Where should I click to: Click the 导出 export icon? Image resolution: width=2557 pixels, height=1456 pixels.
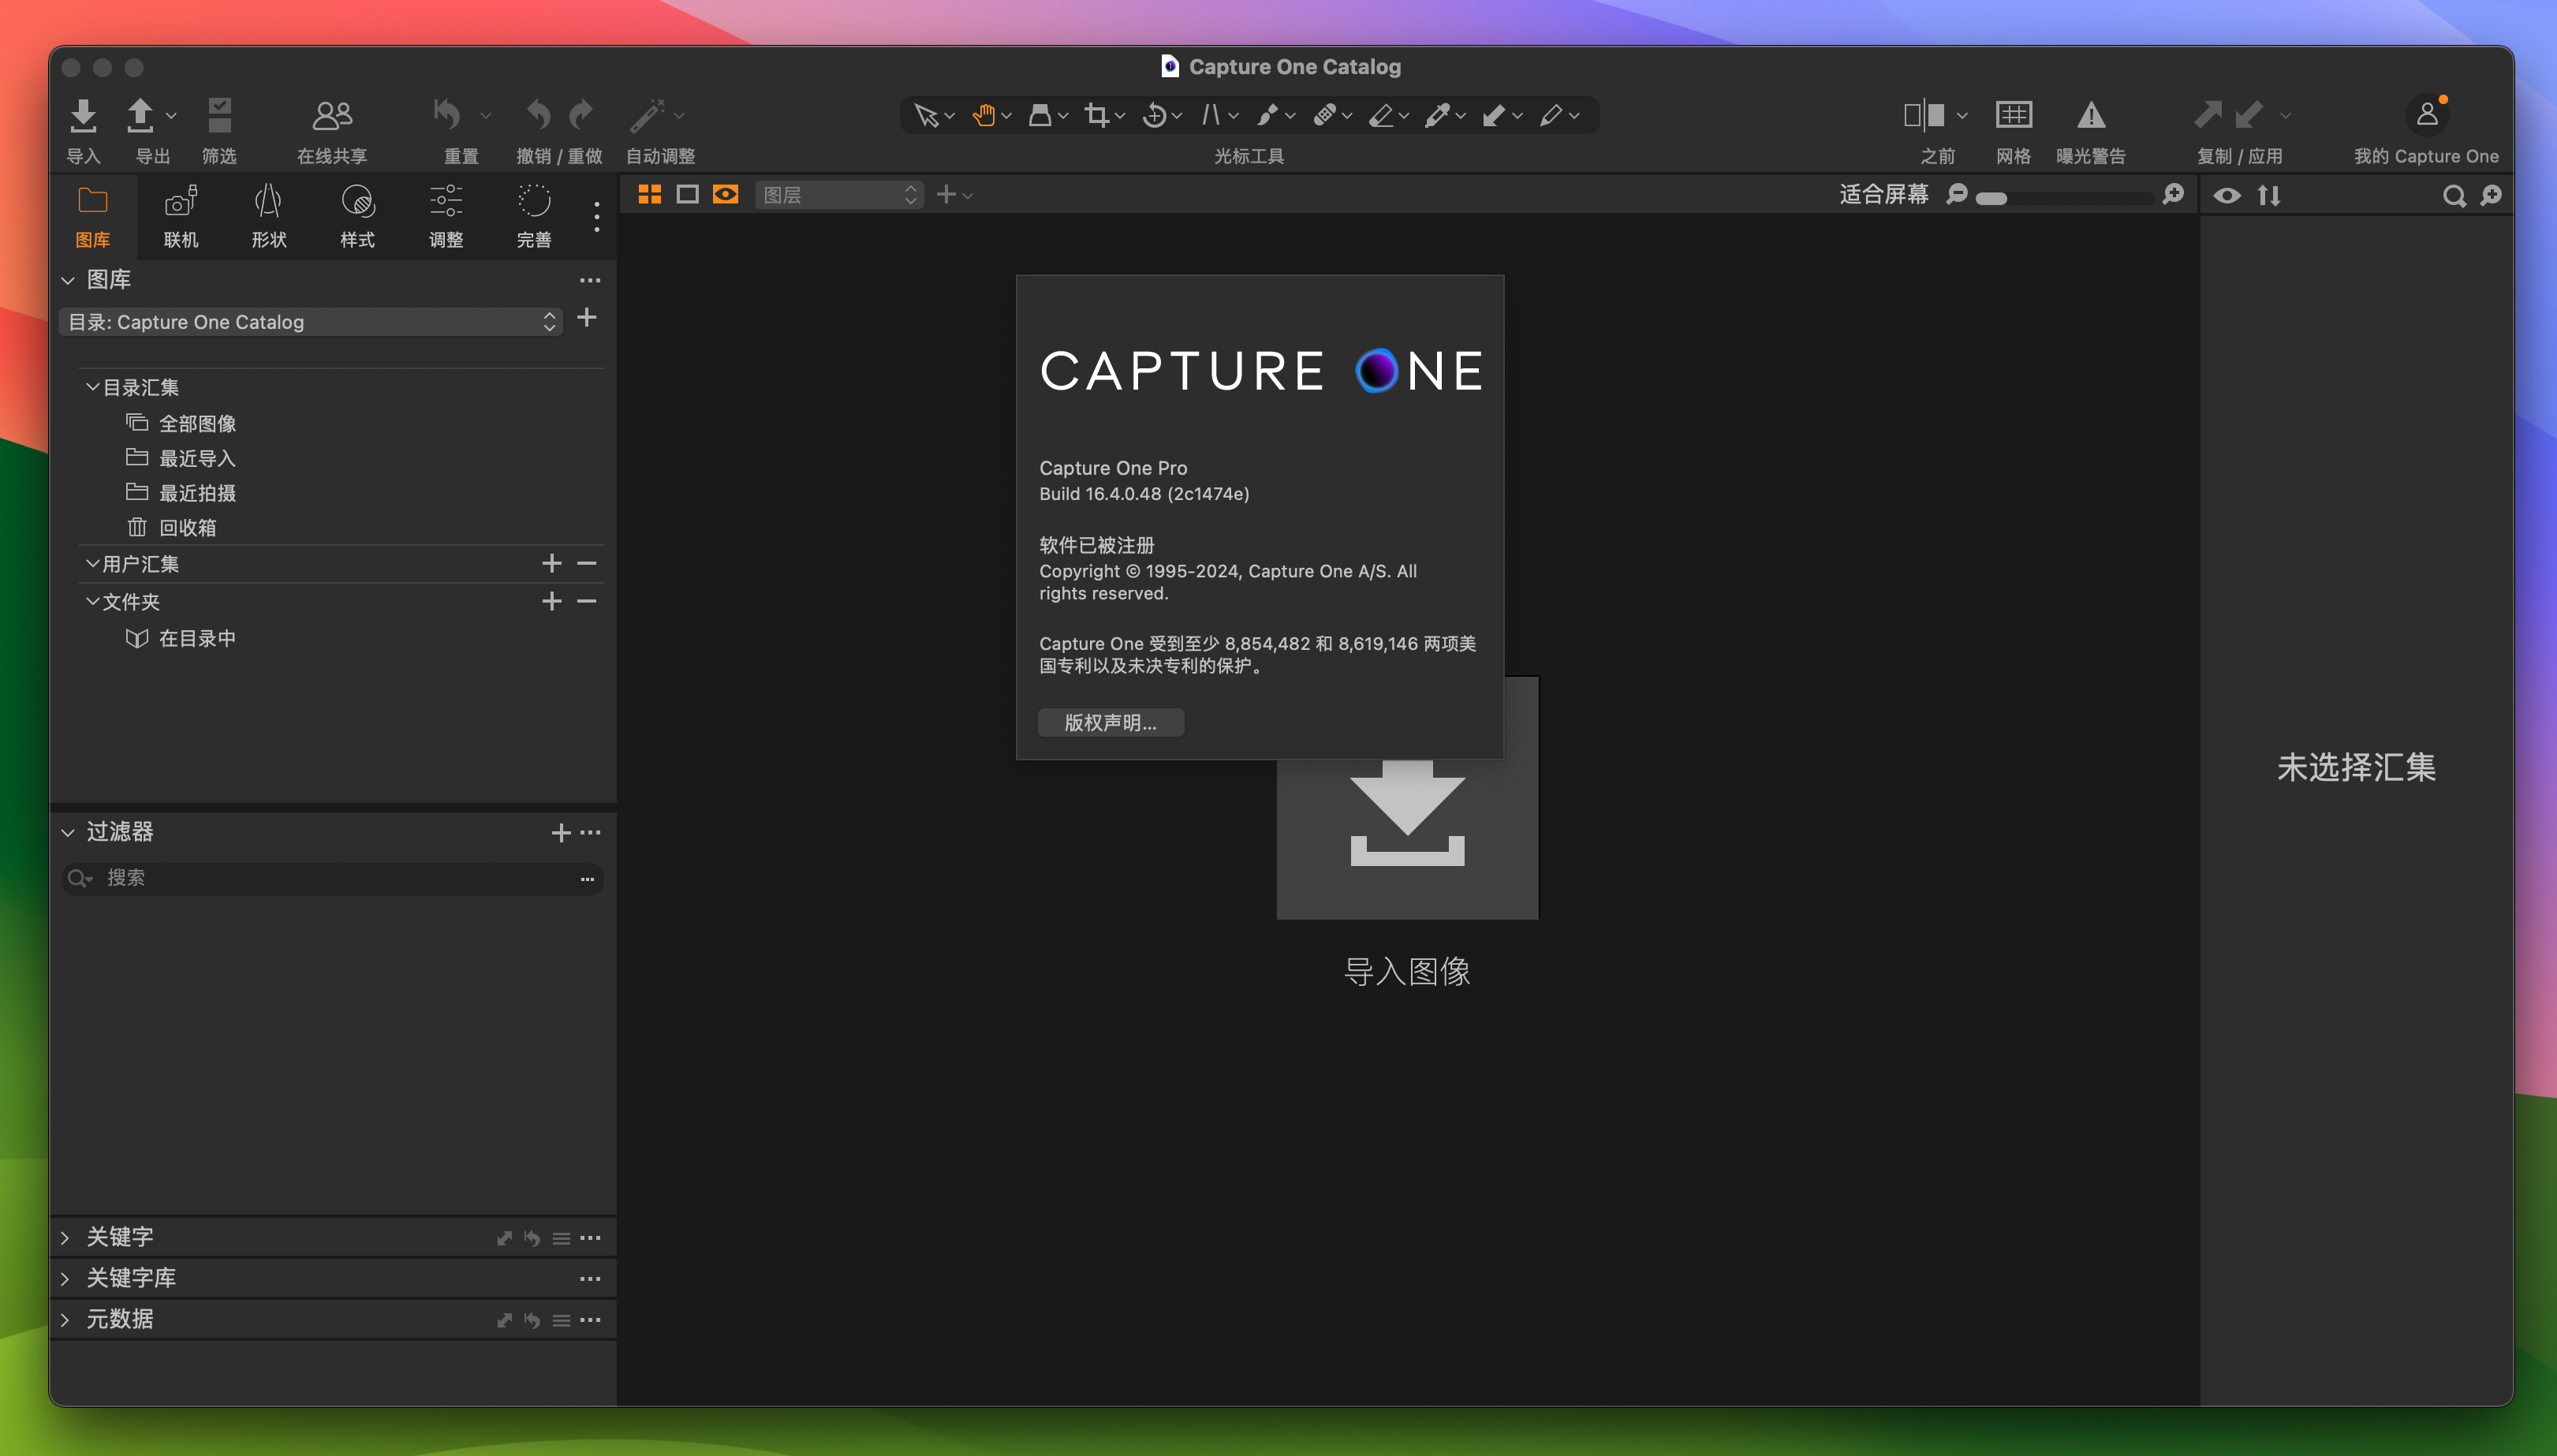[x=141, y=116]
